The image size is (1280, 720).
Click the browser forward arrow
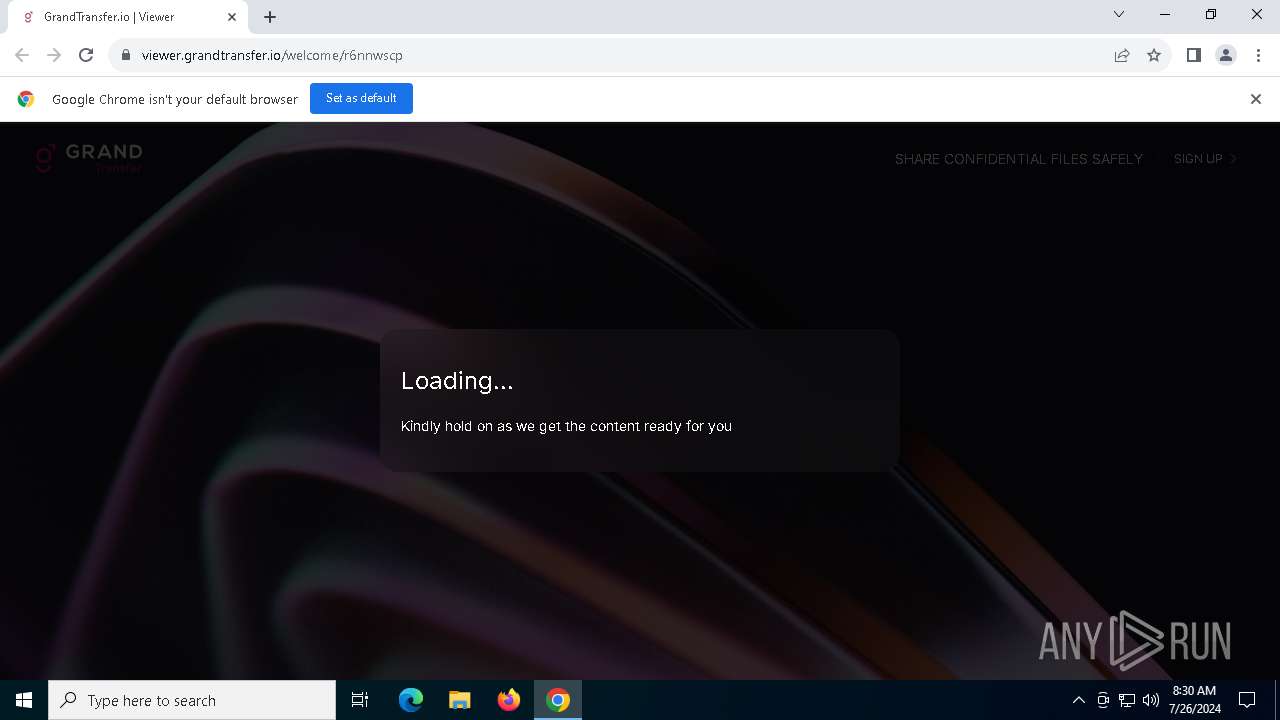point(54,55)
